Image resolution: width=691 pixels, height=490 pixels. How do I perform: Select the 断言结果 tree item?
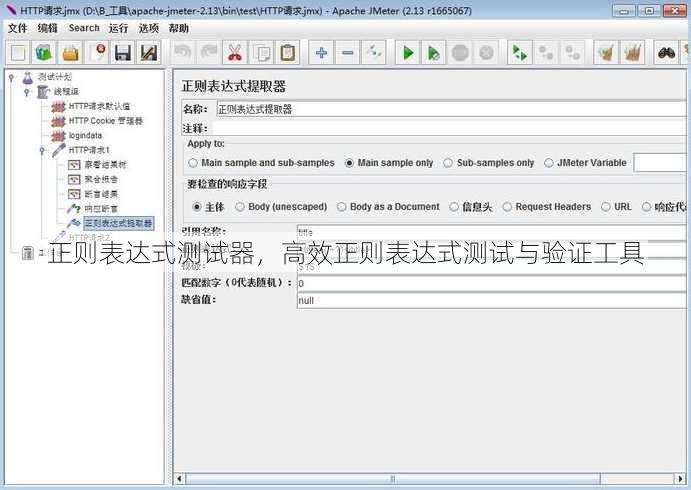tap(101, 194)
